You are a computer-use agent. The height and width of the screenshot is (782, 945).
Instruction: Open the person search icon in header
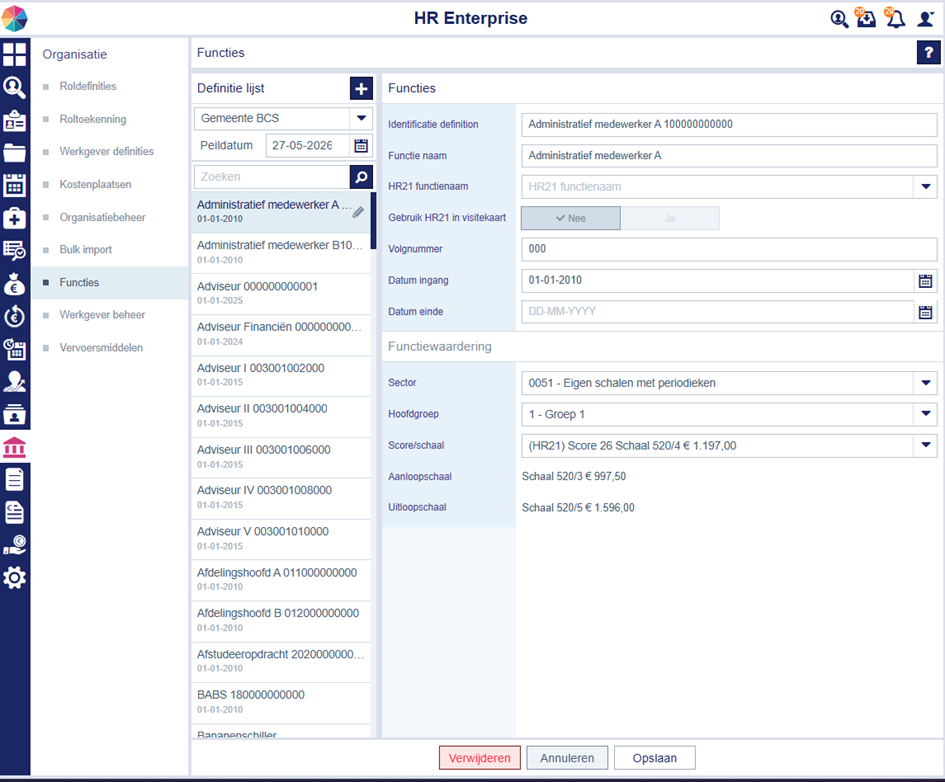pos(839,19)
